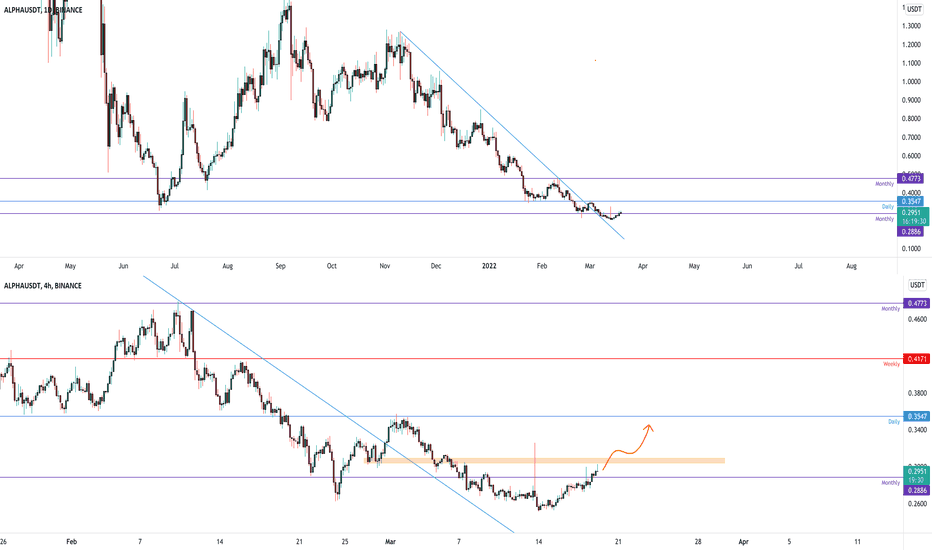Click the Monthly label beside 0.4773 on the 4h chart

coord(890,309)
